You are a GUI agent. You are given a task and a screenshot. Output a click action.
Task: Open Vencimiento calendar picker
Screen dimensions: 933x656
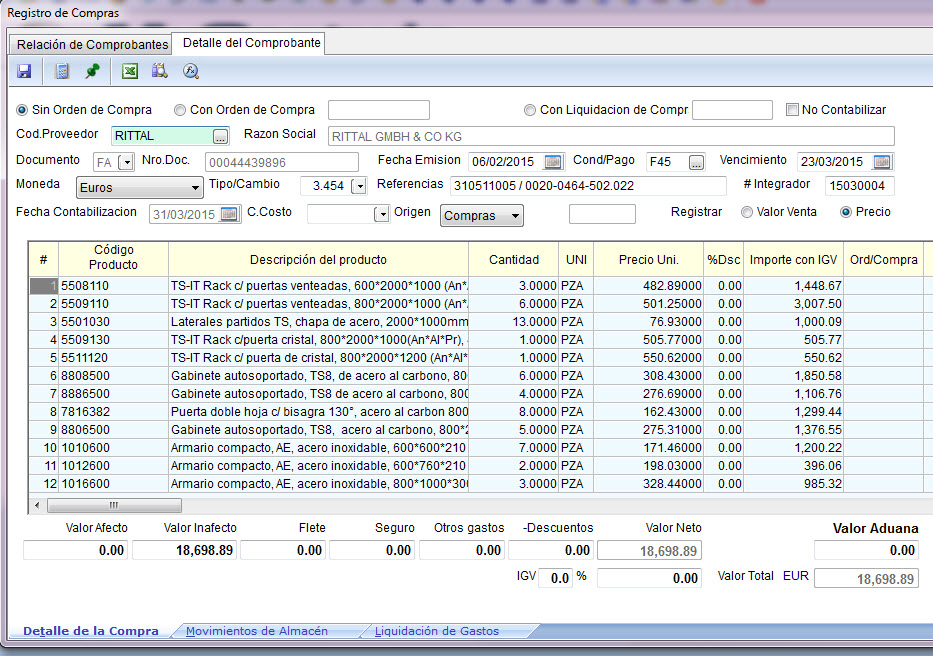(x=881, y=162)
